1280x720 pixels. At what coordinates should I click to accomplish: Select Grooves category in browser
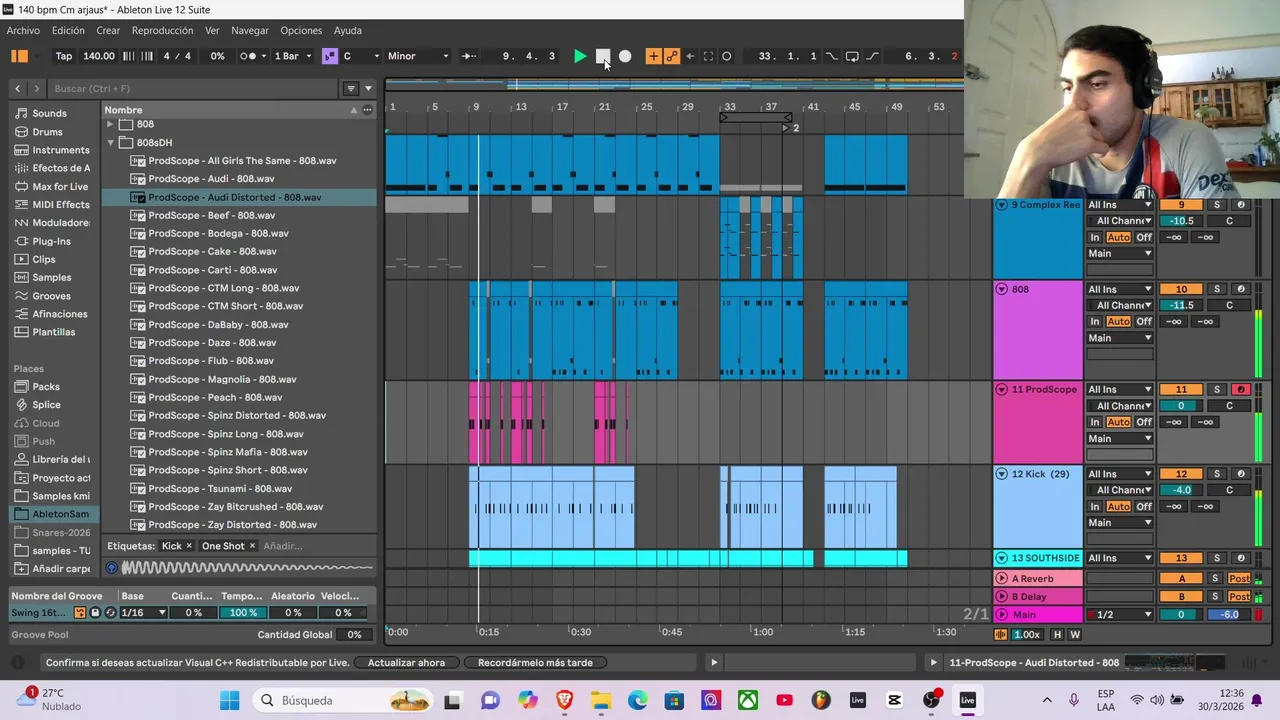tap(51, 296)
